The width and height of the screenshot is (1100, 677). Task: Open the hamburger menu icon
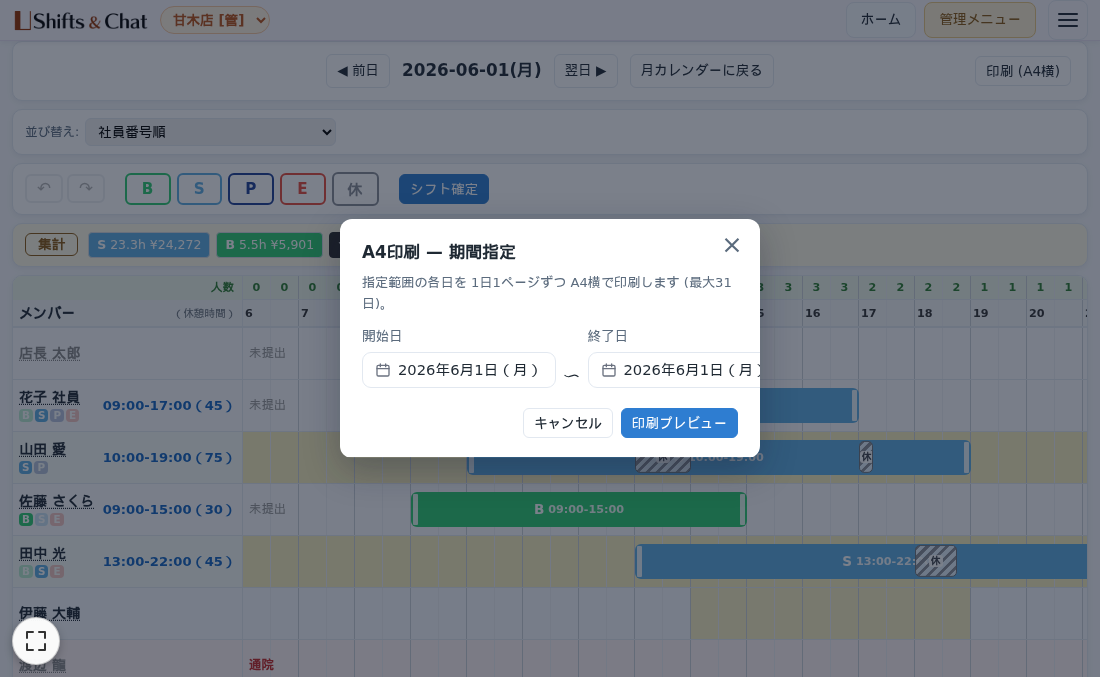click(x=1068, y=20)
